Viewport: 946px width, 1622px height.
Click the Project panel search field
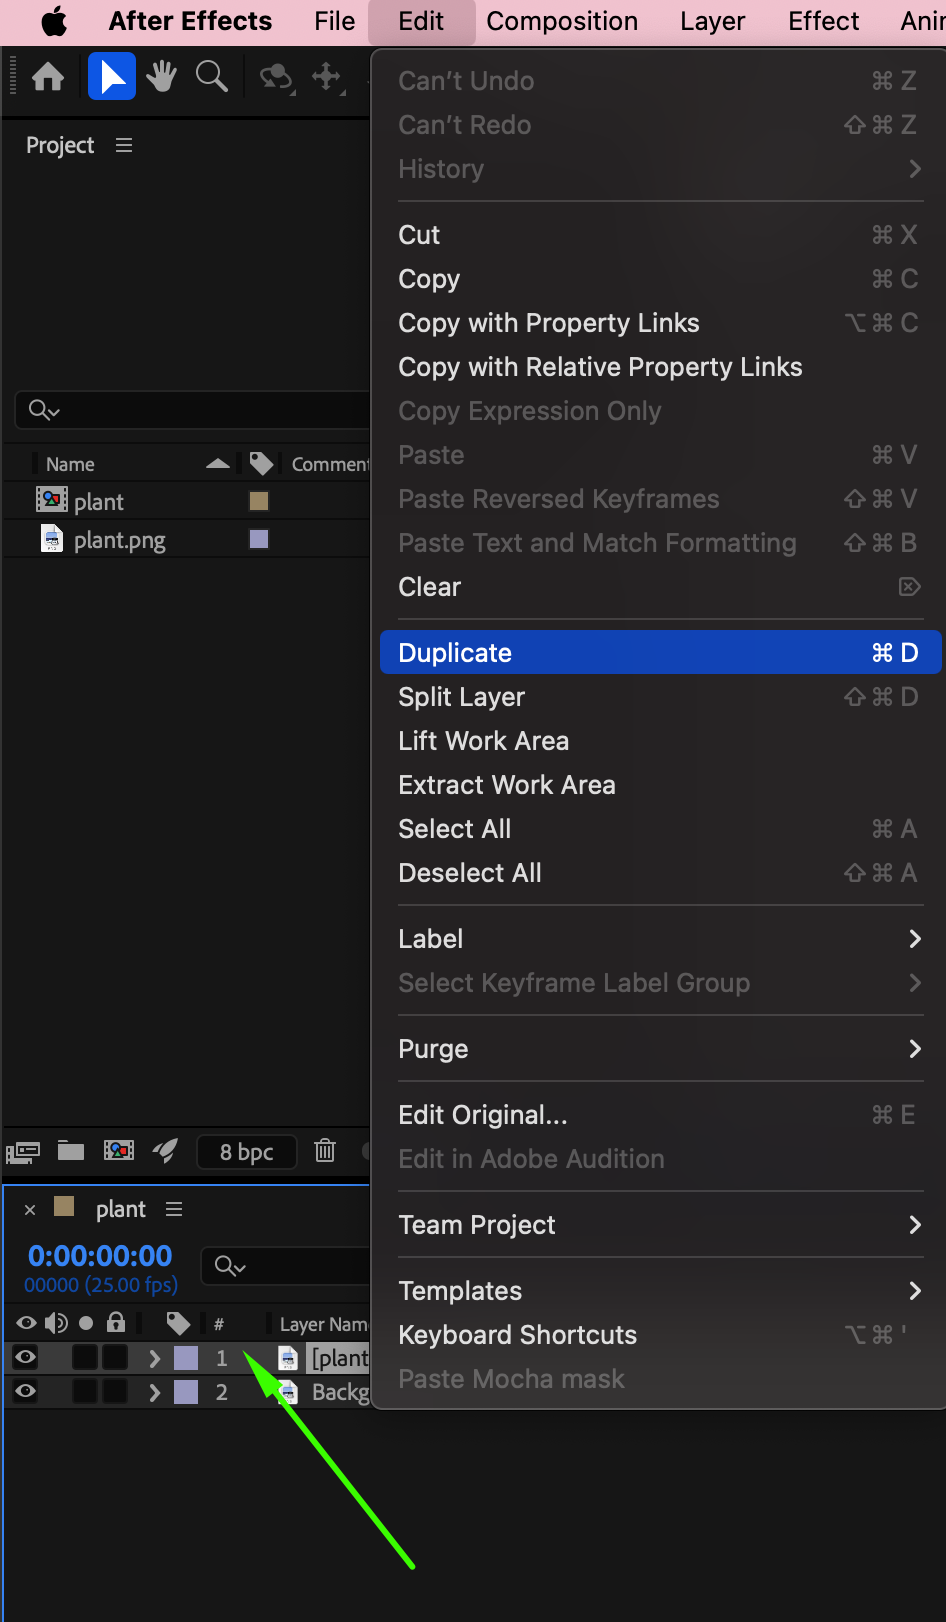200,410
